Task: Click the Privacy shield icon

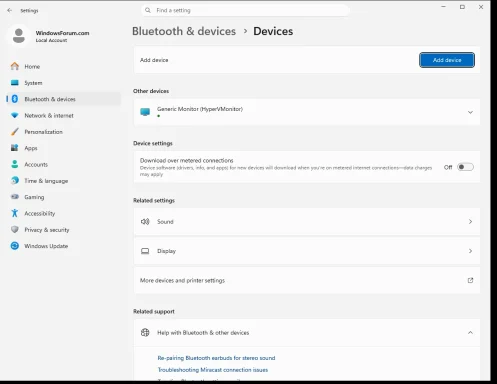Action: (15, 229)
